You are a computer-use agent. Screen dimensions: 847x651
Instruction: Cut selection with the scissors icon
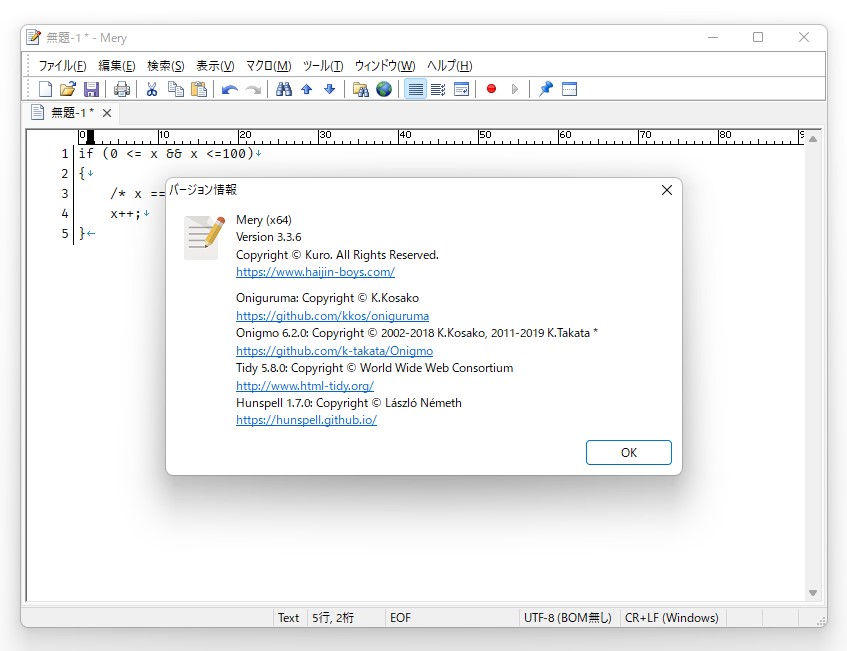point(152,89)
